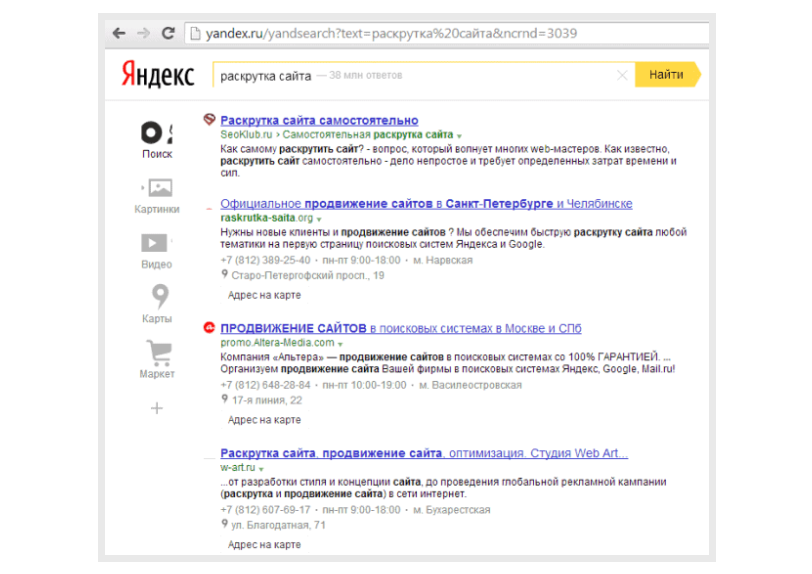Image resolution: width=812 pixels, height=574 pixels.
Task: Click Адрес на карте under Старо-Петергофский
Action: [x=264, y=295]
